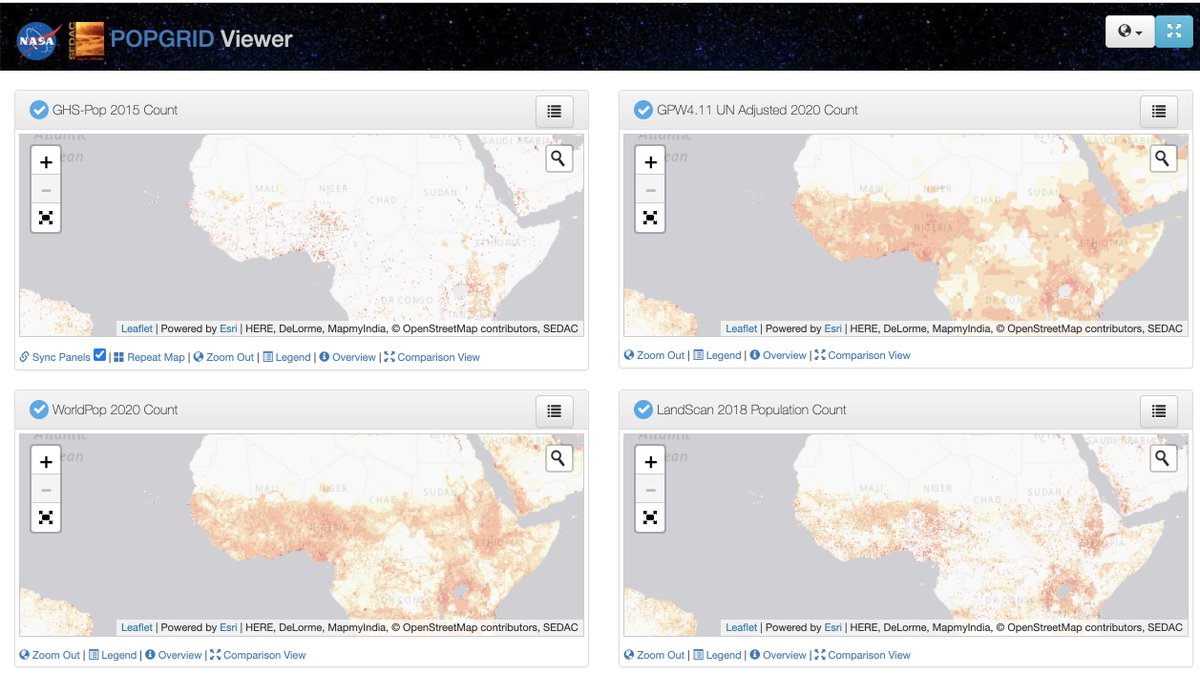Open Legend for LandScan panel
Screen dimensions: 1200x674
click(x=717, y=655)
